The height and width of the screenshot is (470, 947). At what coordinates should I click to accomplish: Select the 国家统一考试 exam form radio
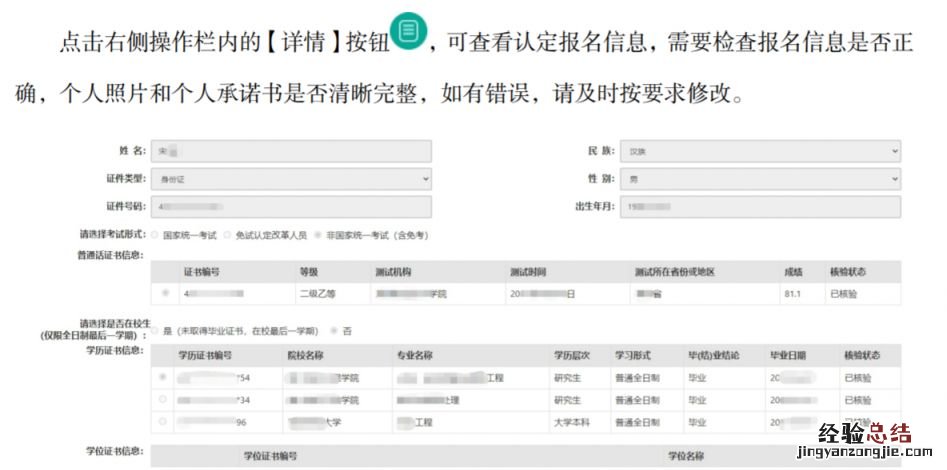click(x=154, y=234)
